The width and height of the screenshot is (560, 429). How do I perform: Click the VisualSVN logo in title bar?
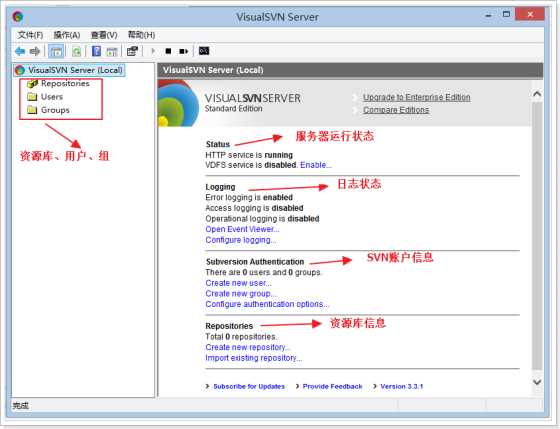click(x=18, y=16)
